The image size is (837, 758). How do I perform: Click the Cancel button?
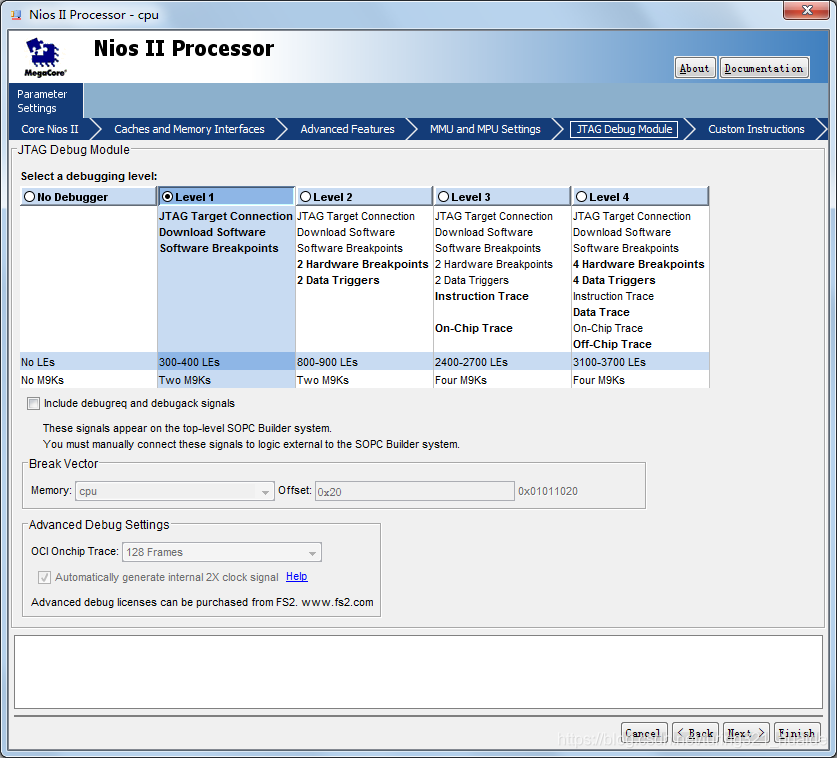pos(644,733)
